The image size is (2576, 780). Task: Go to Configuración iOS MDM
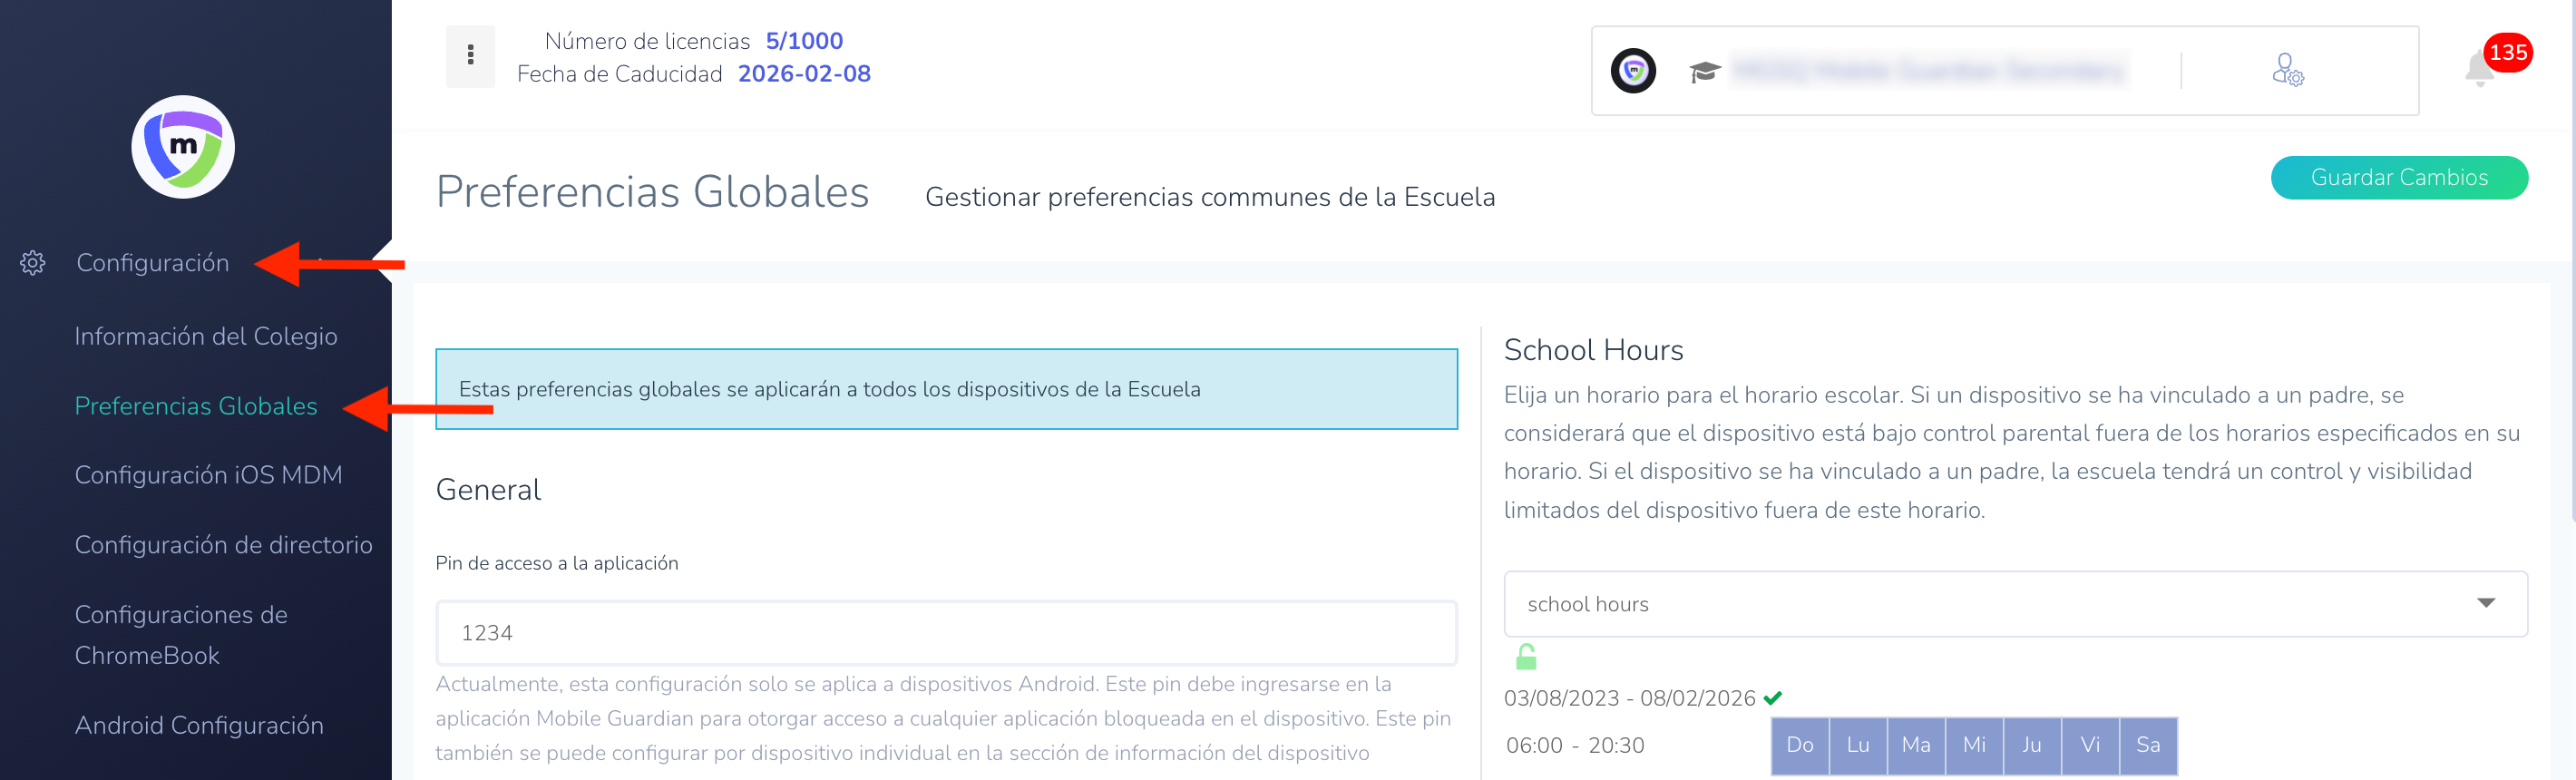pos(208,475)
